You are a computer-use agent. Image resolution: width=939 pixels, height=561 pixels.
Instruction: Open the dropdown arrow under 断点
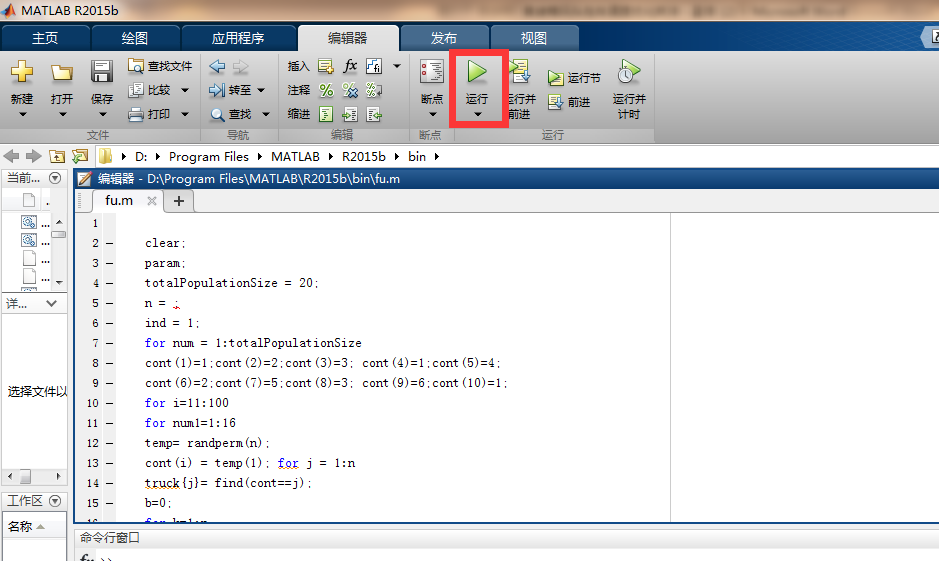click(432, 114)
